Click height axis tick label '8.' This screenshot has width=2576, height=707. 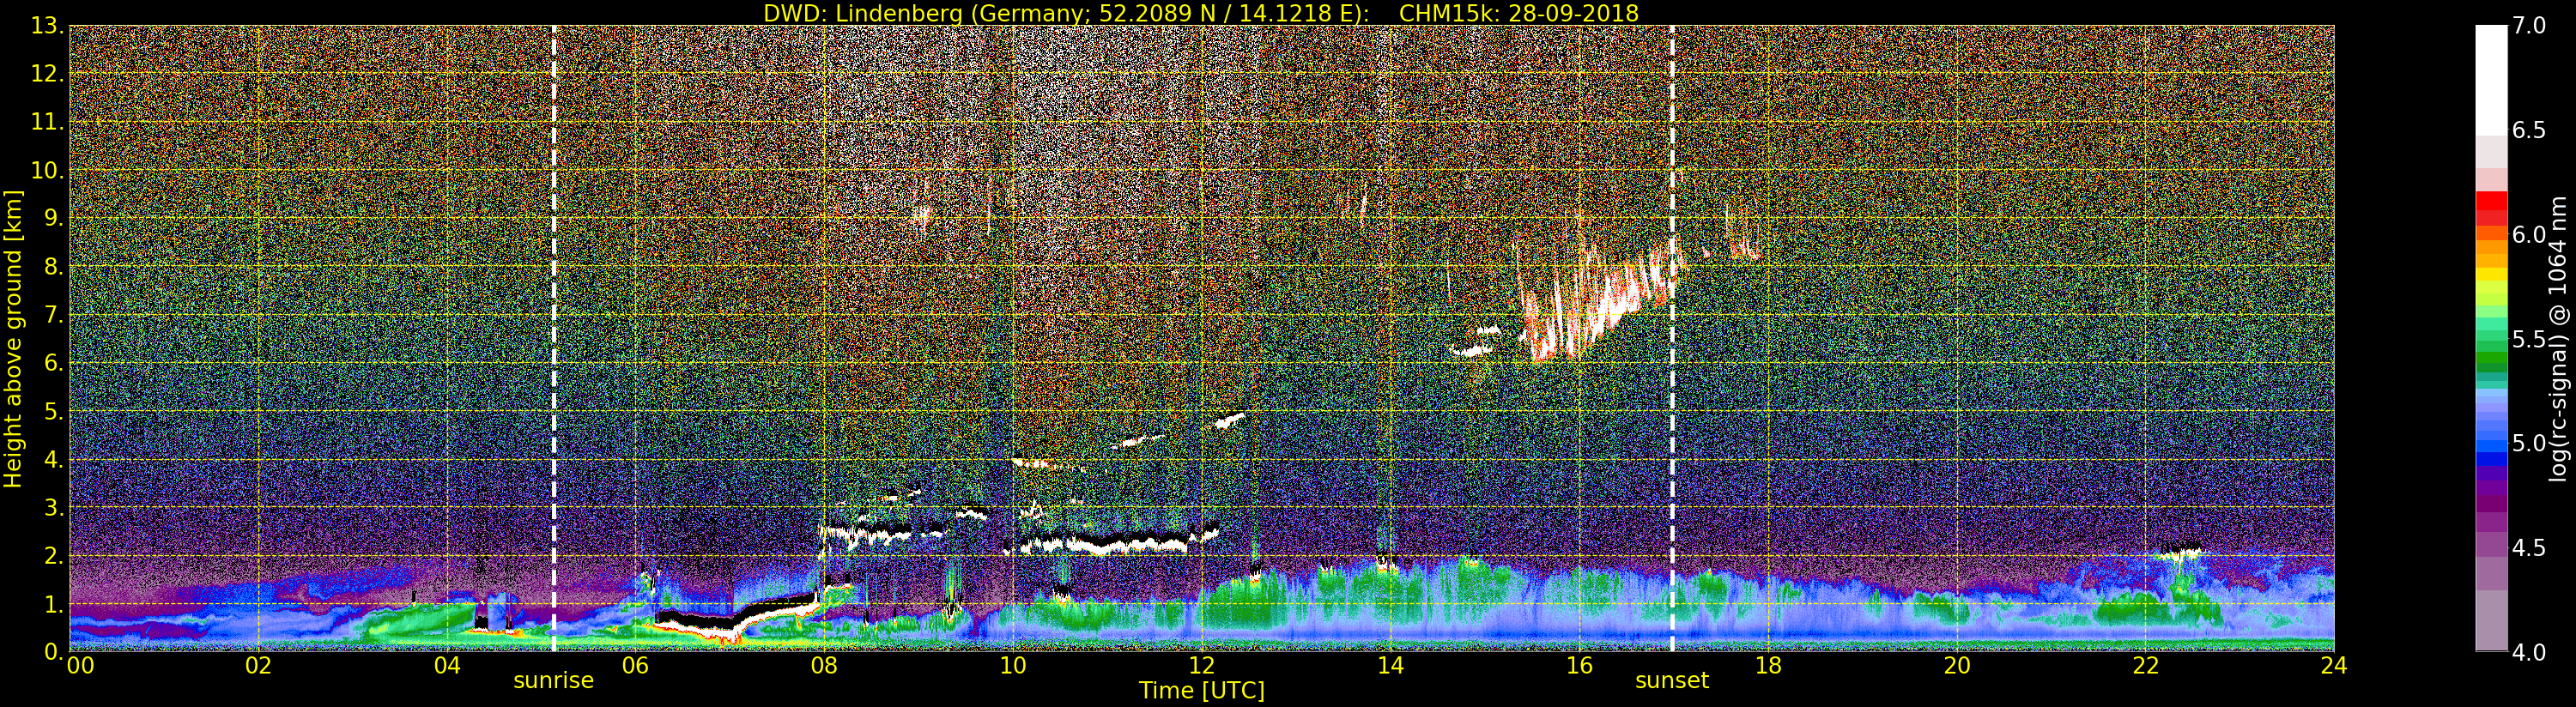point(53,267)
